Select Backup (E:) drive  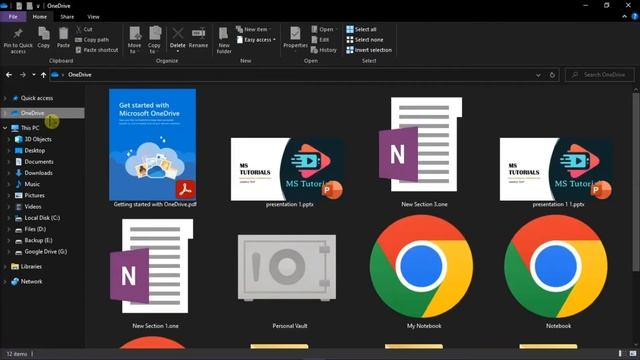(38, 240)
